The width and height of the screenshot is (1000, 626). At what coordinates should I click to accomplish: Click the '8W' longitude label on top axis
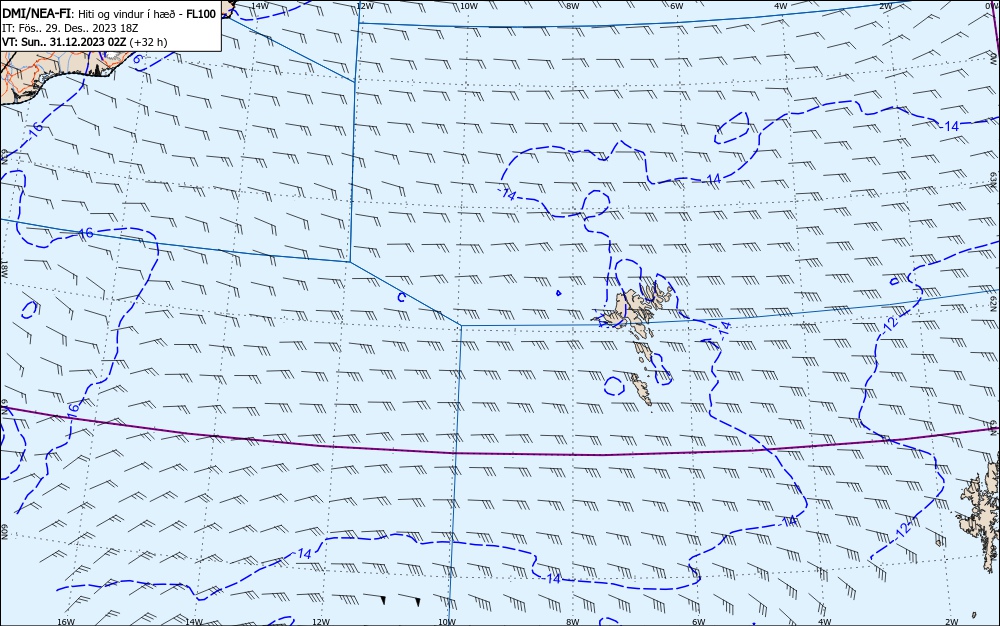coord(573,6)
